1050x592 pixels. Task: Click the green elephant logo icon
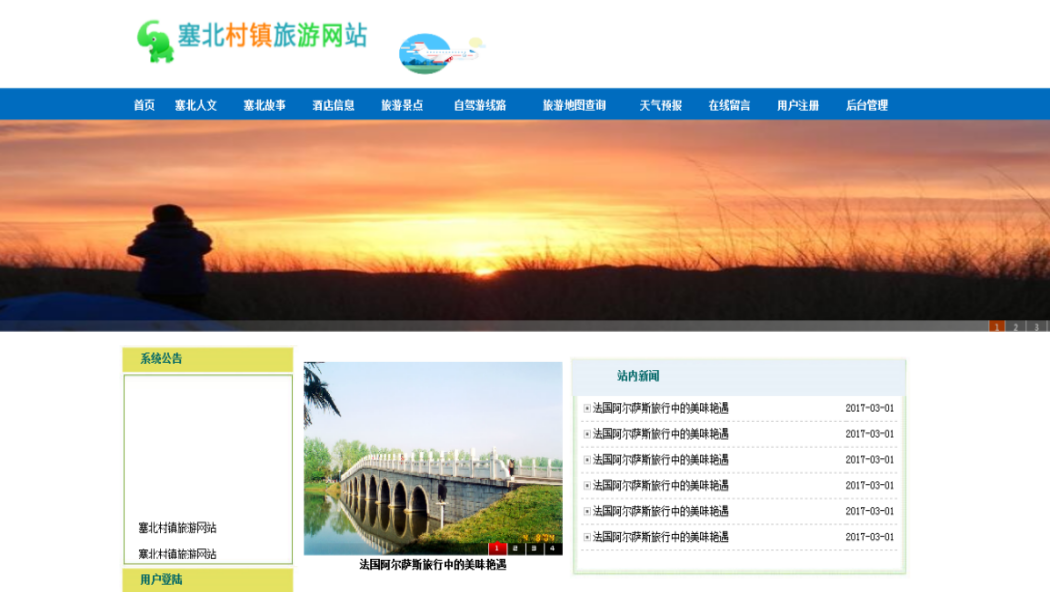click(x=155, y=42)
